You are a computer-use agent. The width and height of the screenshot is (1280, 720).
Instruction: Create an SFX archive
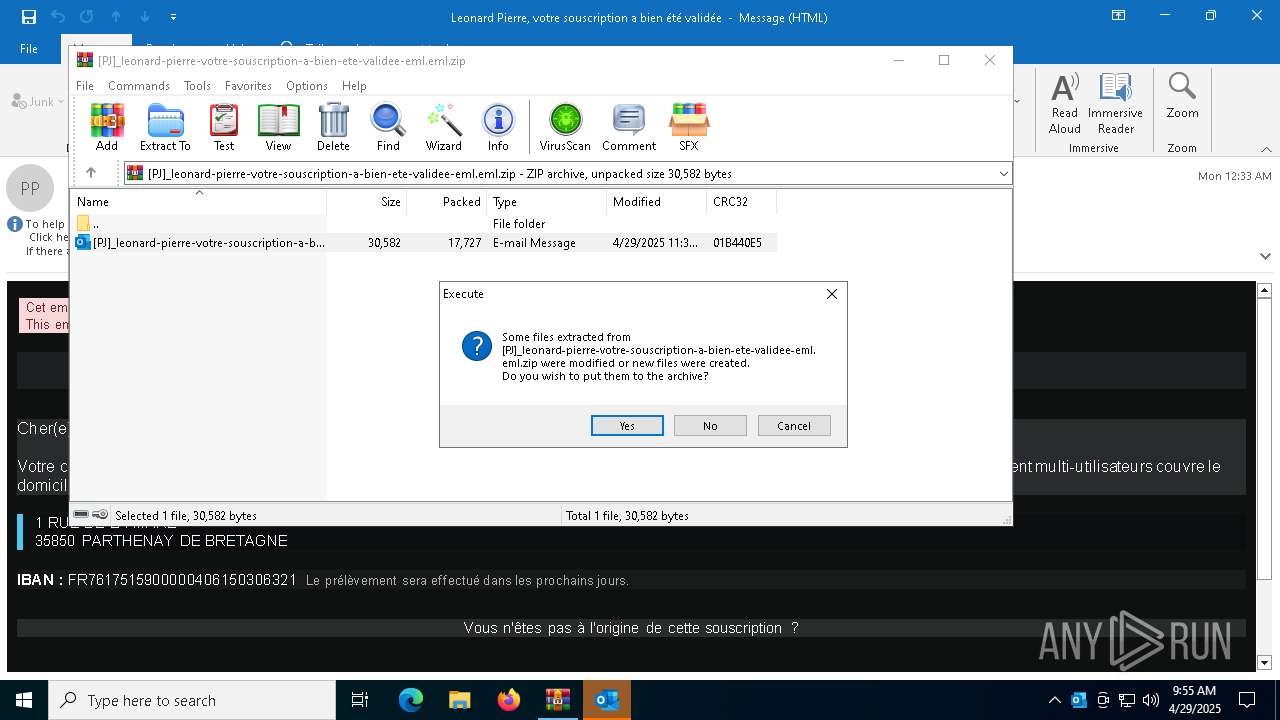[x=689, y=127]
